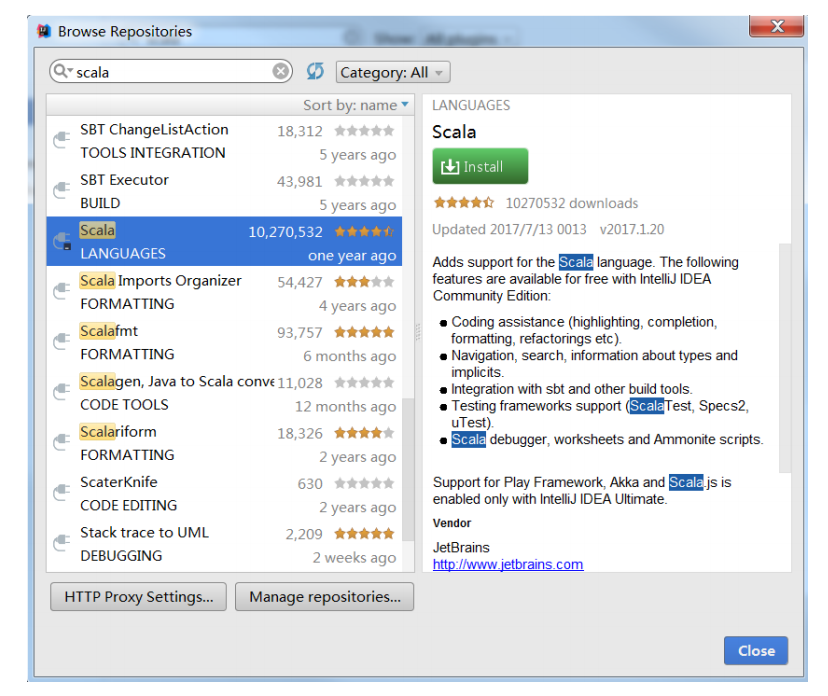Click the 'Updated 2017/7/13 0013' text
The height and width of the screenshot is (696, 828).
[509, 229]
